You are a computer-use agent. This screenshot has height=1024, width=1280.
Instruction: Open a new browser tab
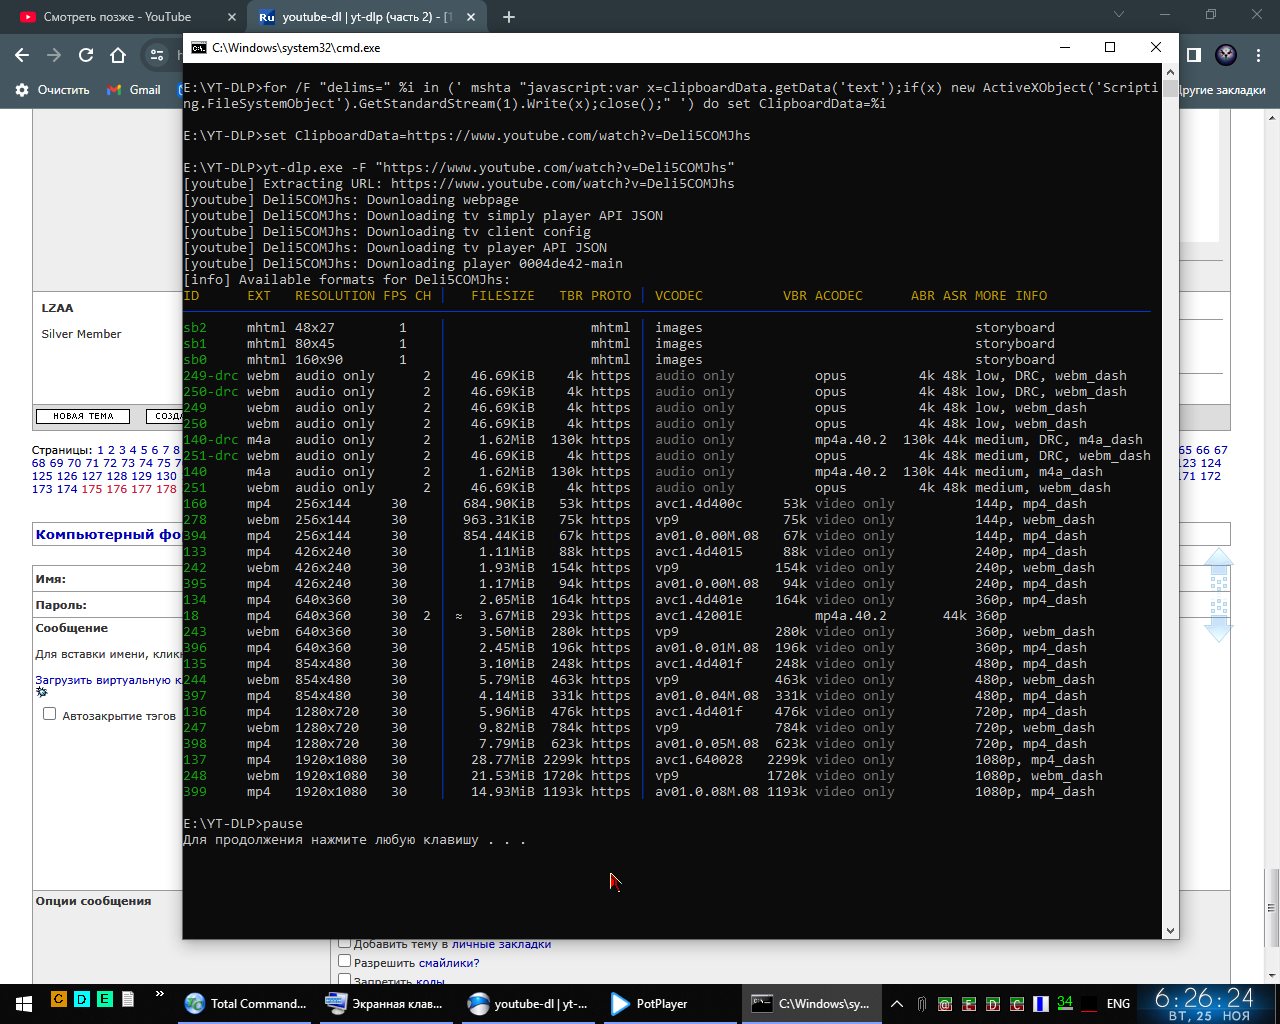509,17
